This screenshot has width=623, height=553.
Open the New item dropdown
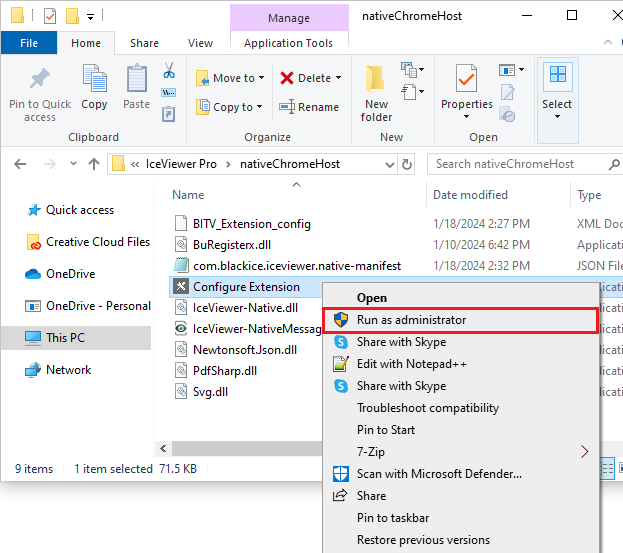pyautogui.click(x=413, y=70)
